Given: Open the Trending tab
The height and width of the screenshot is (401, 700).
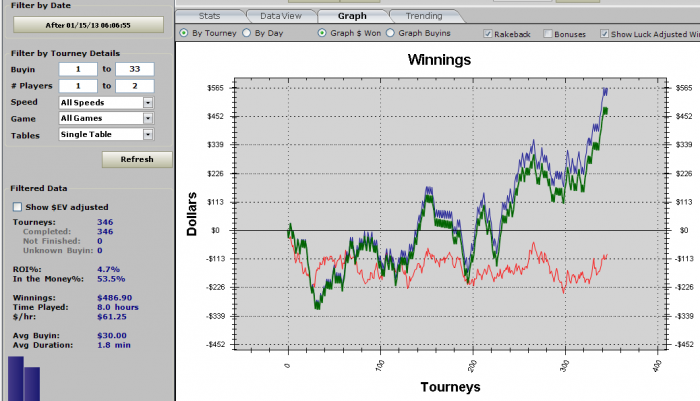Looking at the screenshot, I should [x=424, y=16].
